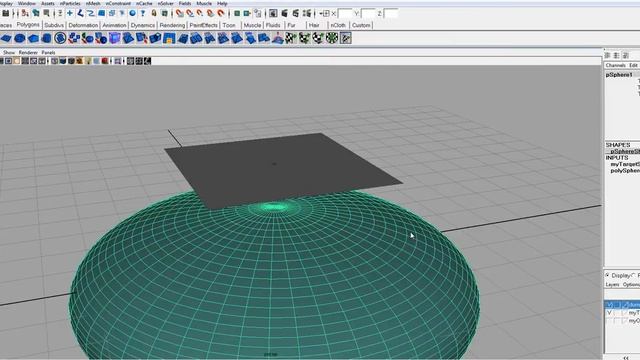Open the input field mode dropdown before X
640x360 pixels.
(x=325, y=13)
